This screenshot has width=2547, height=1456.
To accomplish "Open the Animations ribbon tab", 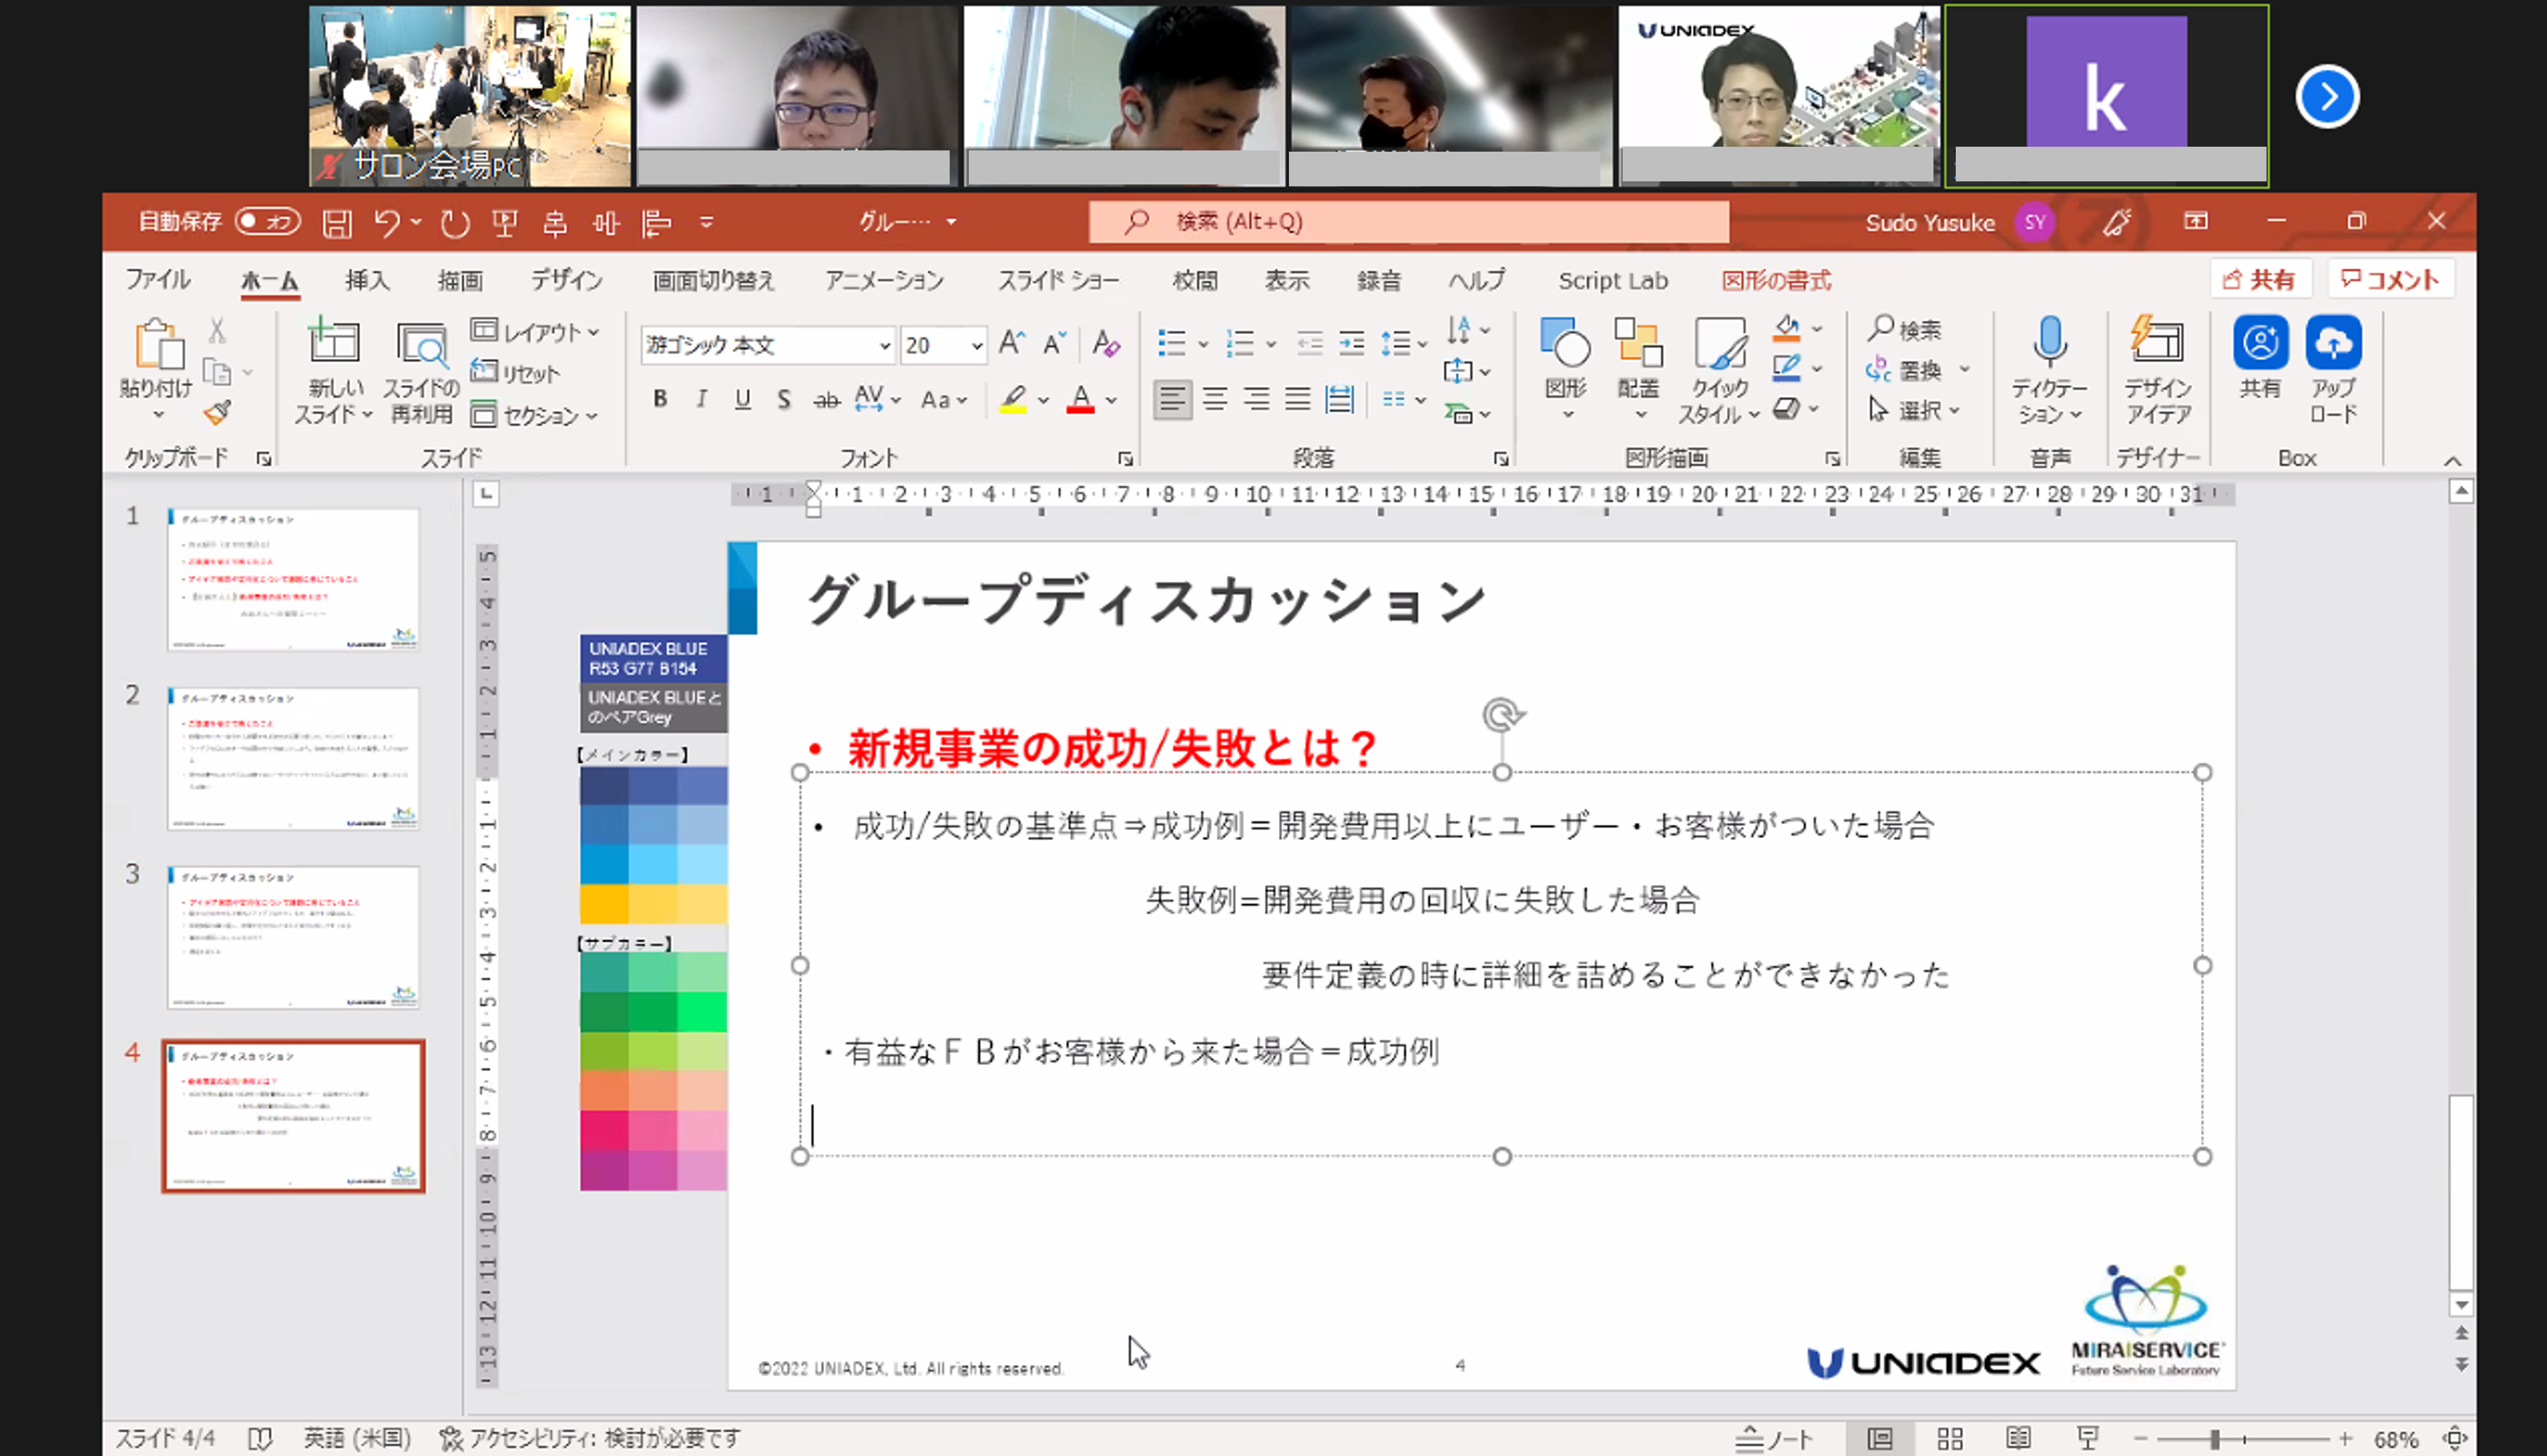I will [x=884, y=281].
